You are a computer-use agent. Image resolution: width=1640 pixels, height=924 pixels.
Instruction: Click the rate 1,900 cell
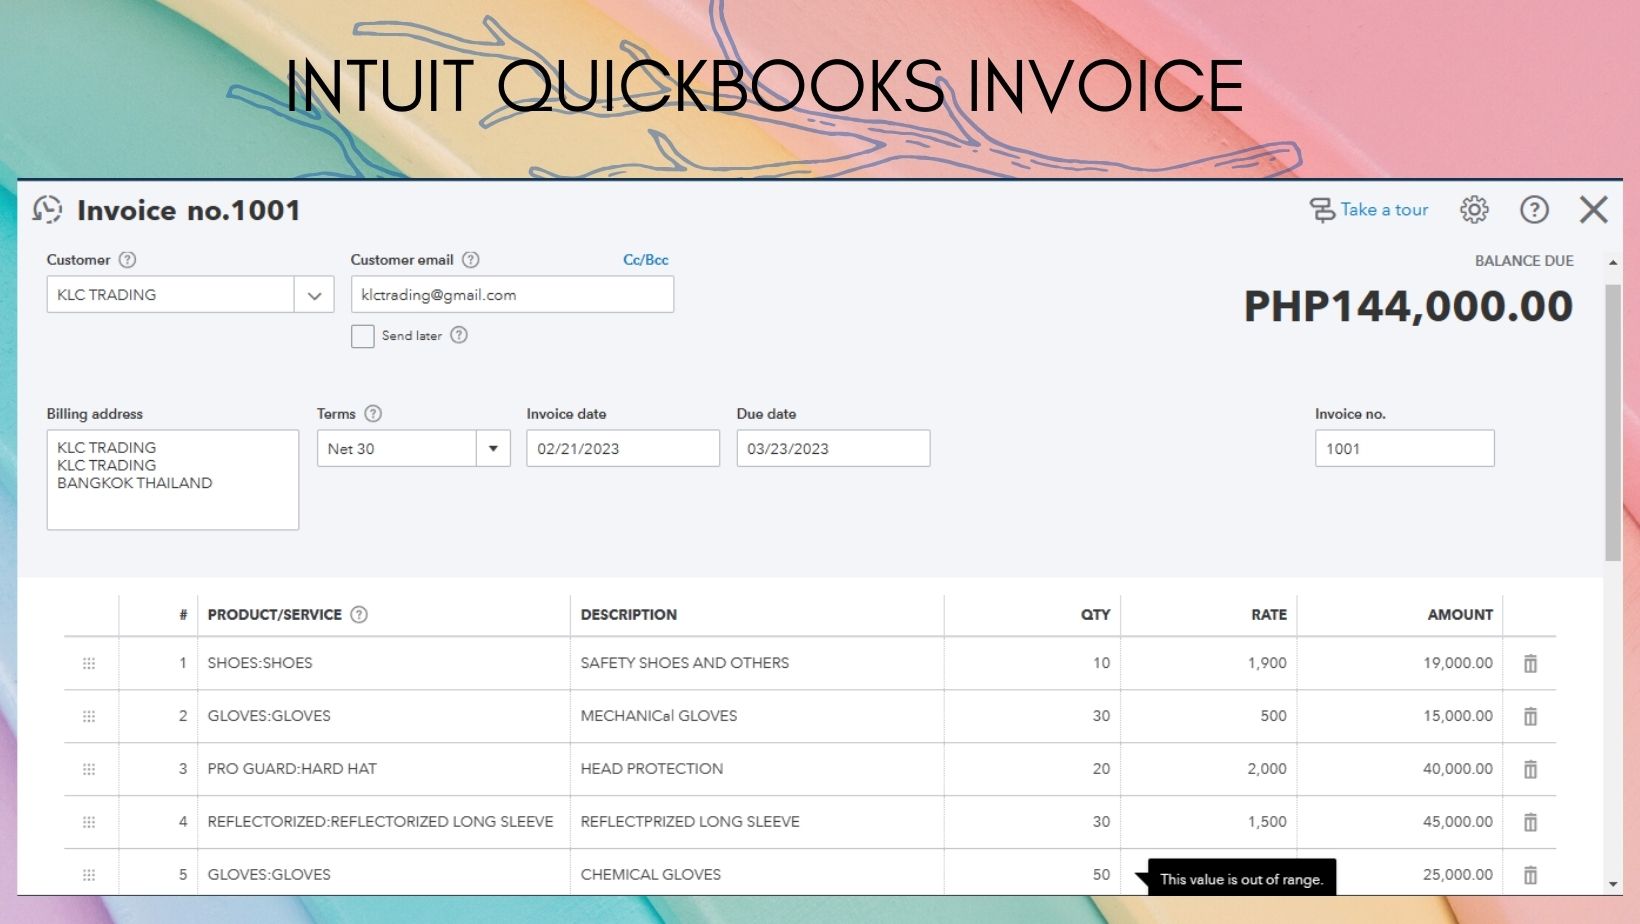[1209, 663]
